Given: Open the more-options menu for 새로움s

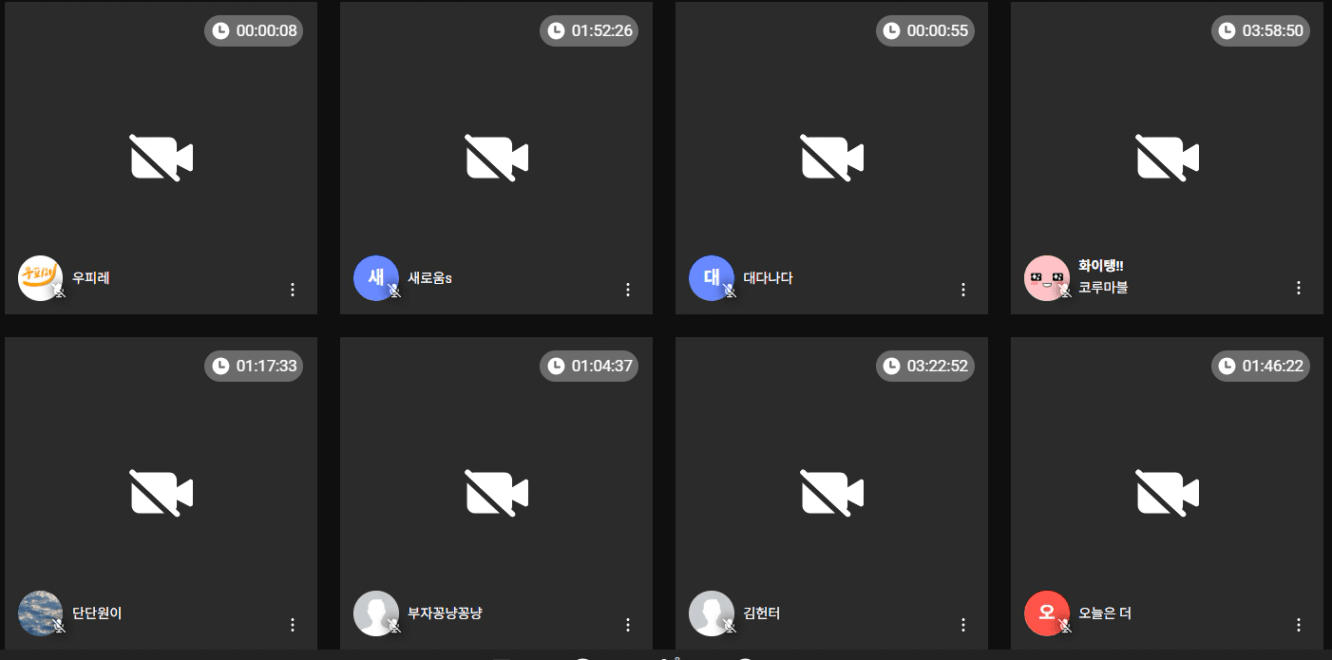Looking at the screenshot, I should coord(628,289).
